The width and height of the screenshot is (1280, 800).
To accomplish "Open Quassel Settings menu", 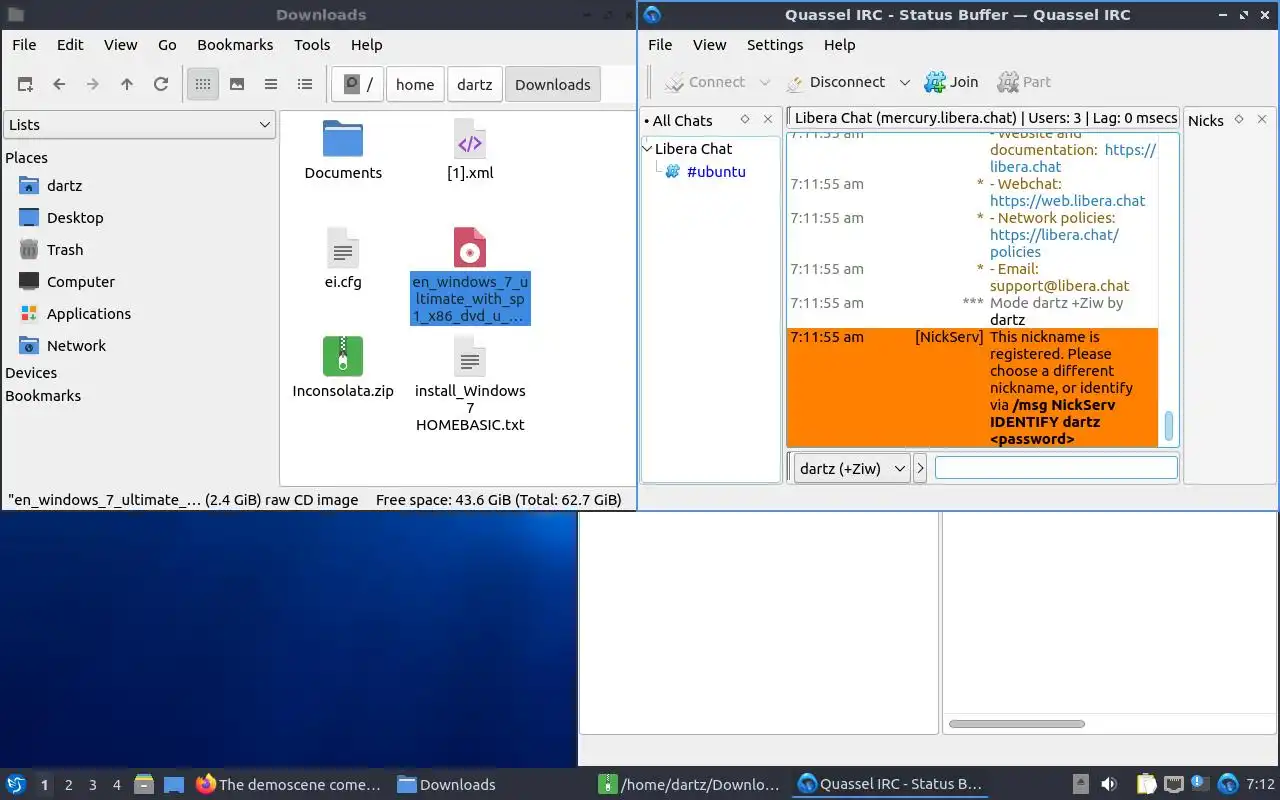I will [775, 45].
